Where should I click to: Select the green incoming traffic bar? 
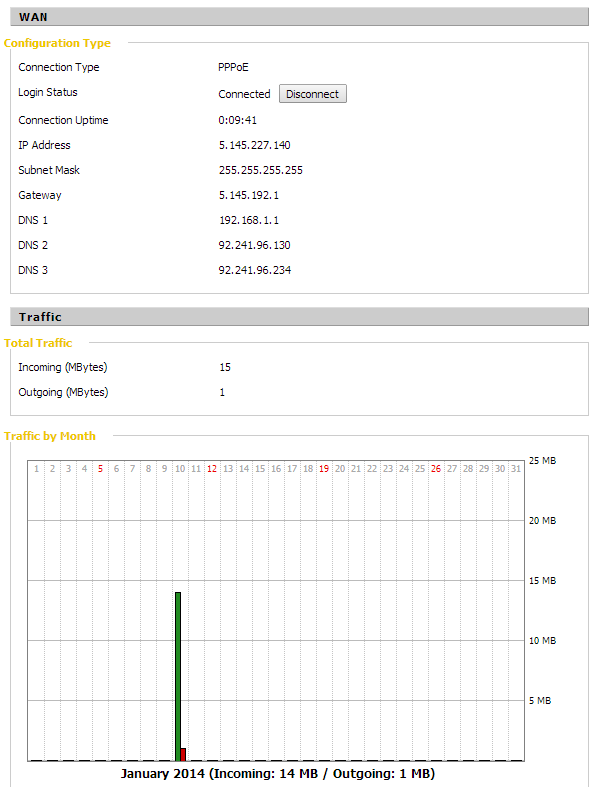coord(178,677)
